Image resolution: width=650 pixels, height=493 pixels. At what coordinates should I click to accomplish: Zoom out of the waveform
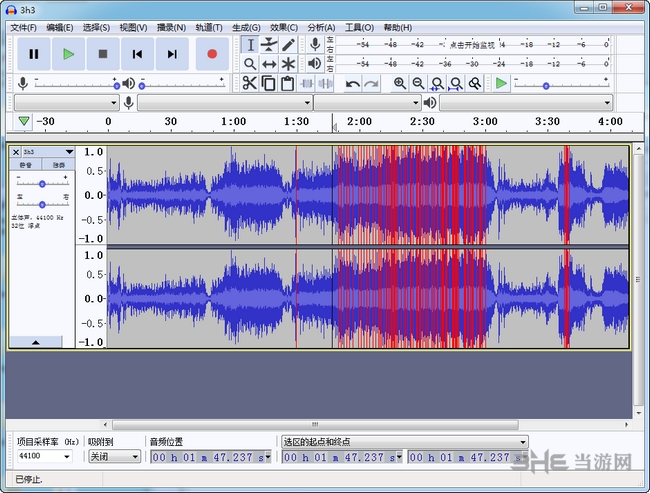(x=418, y=83)
